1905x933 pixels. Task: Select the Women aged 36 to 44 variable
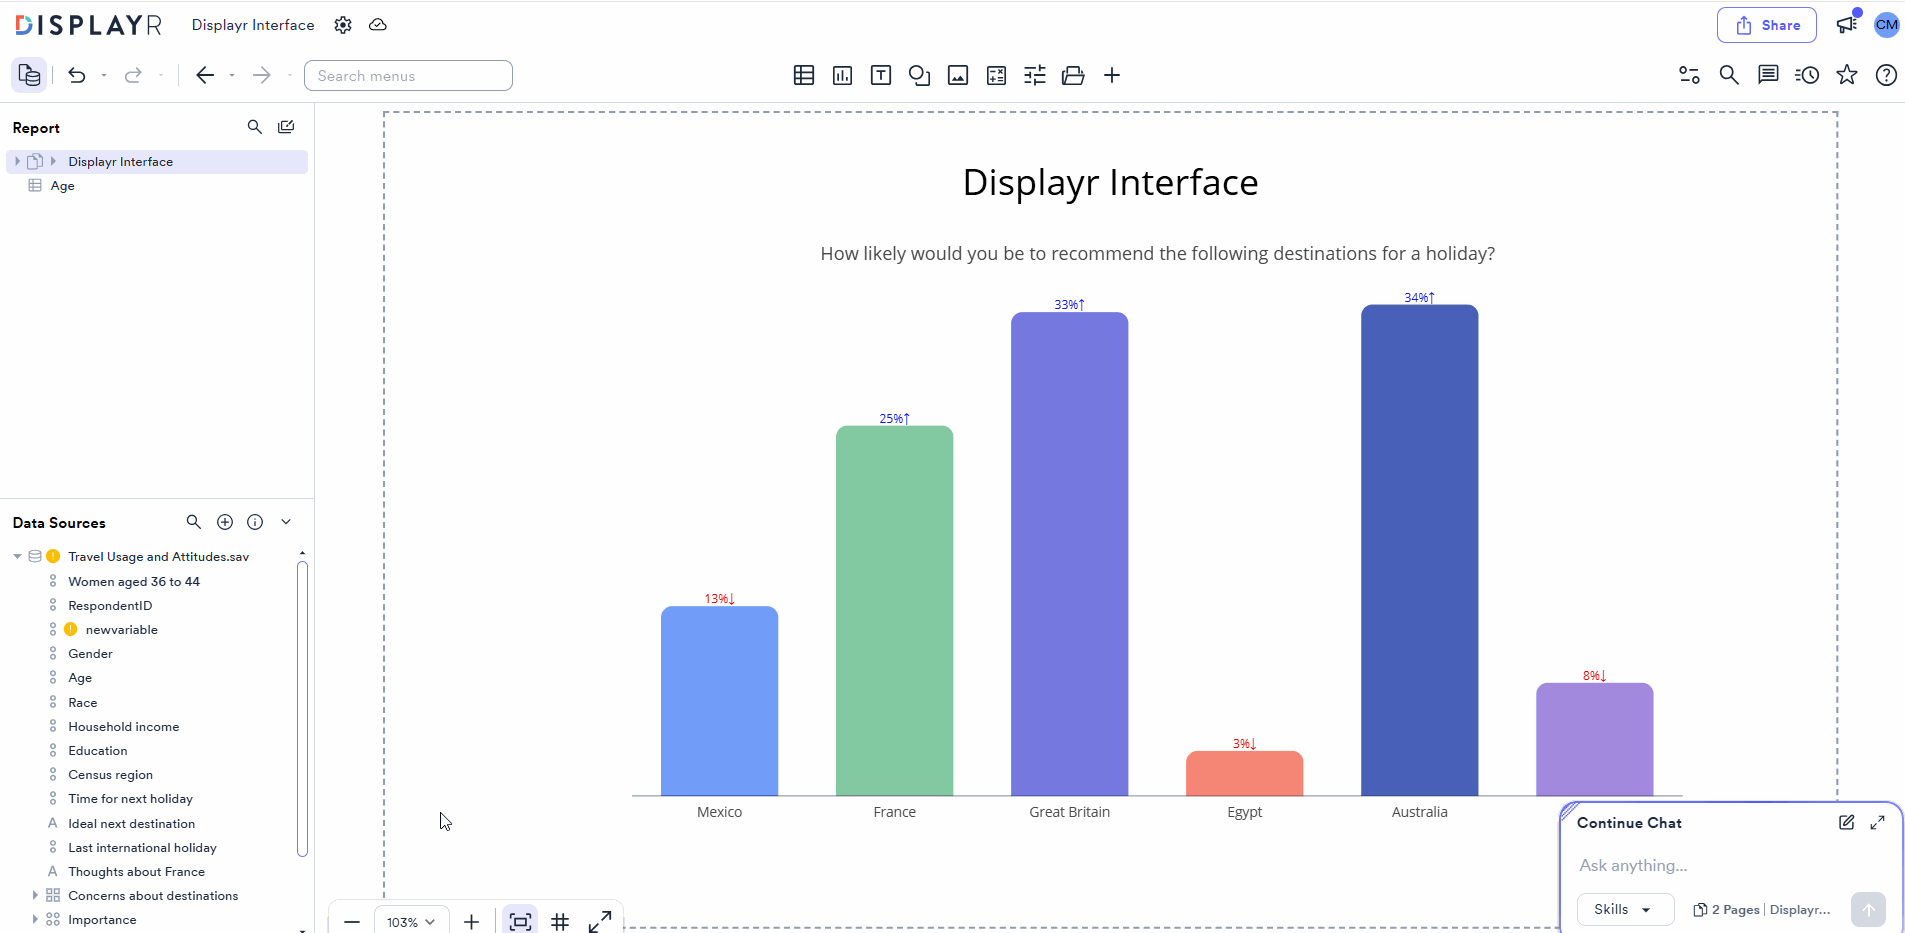(134, 582)
